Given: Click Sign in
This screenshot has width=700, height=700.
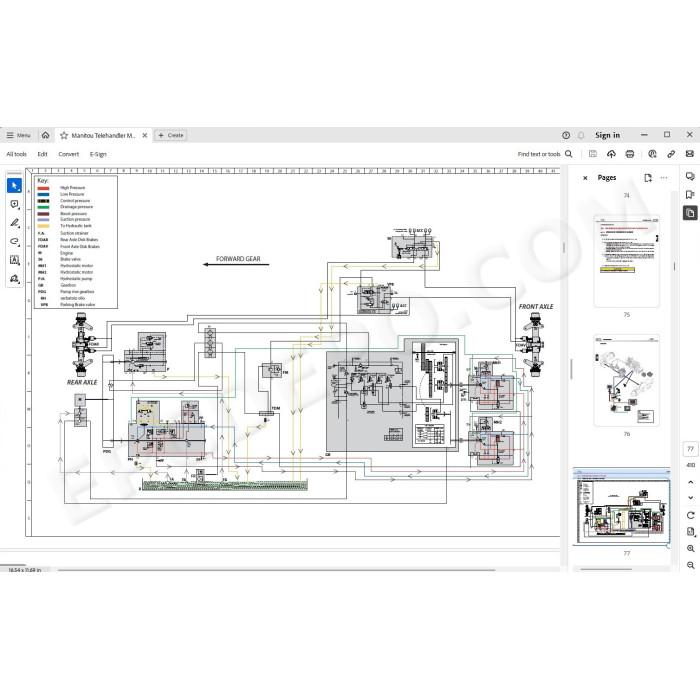Looking at the screenshot, I should click(x=608, y=135).
